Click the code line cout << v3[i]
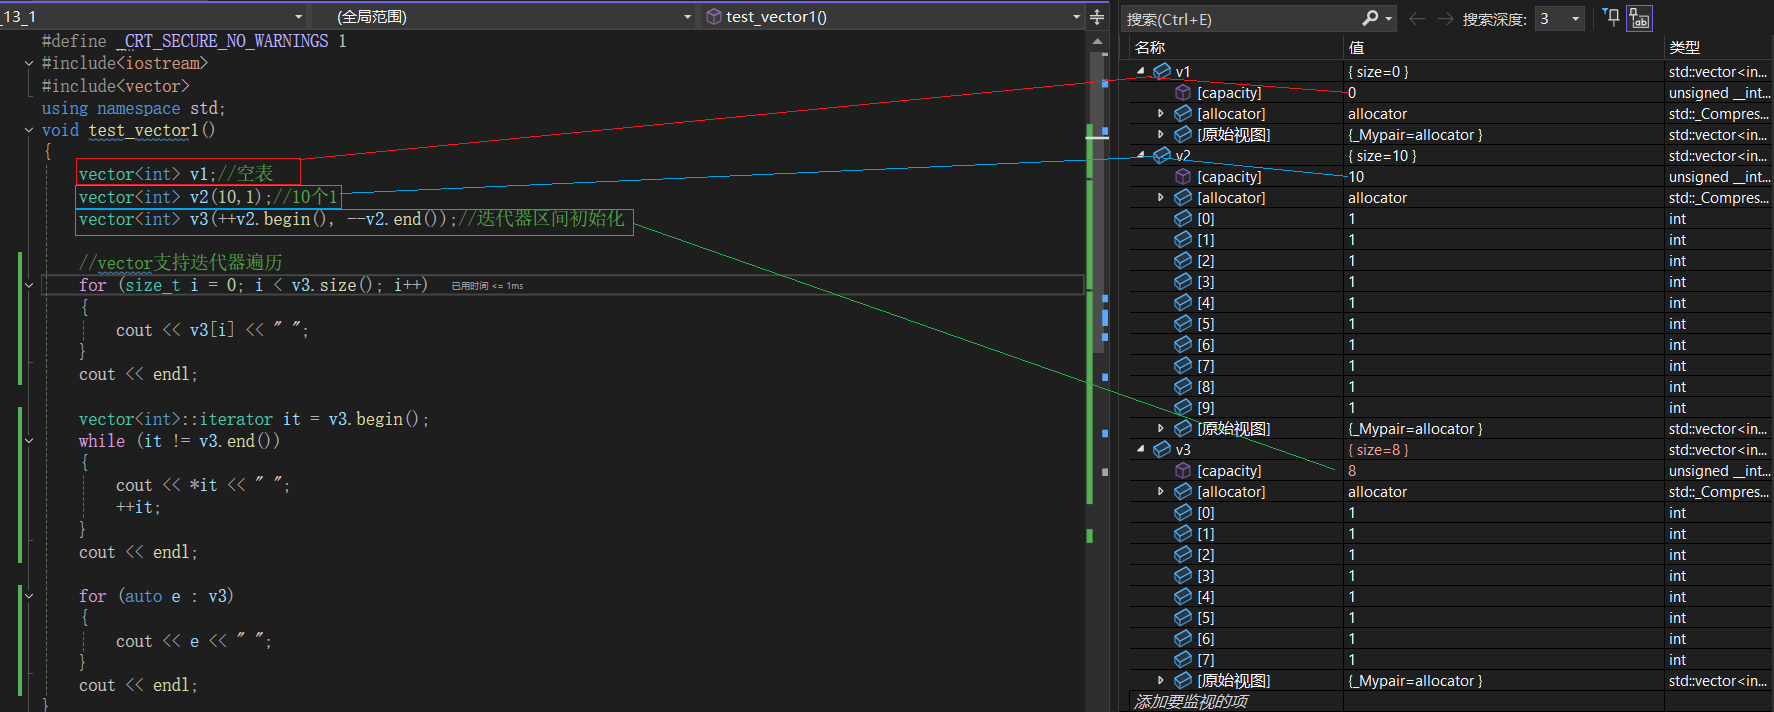The height and width of the screenshot is (712, 1774). (212, 330)
